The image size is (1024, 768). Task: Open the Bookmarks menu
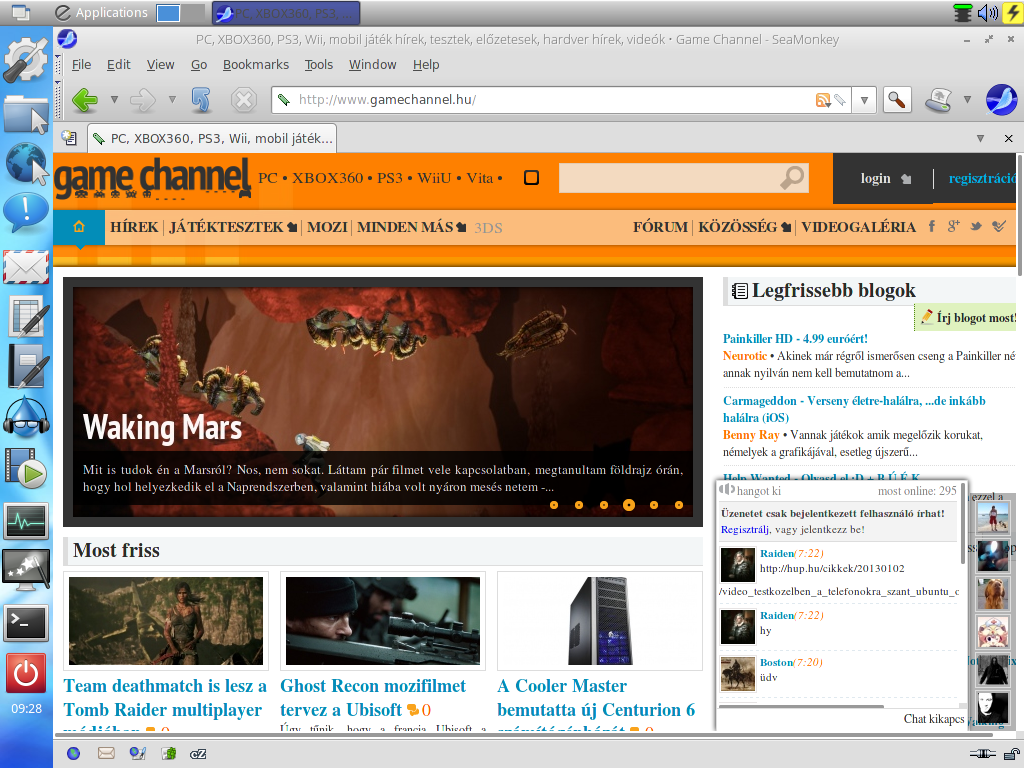tap(255, 65)
